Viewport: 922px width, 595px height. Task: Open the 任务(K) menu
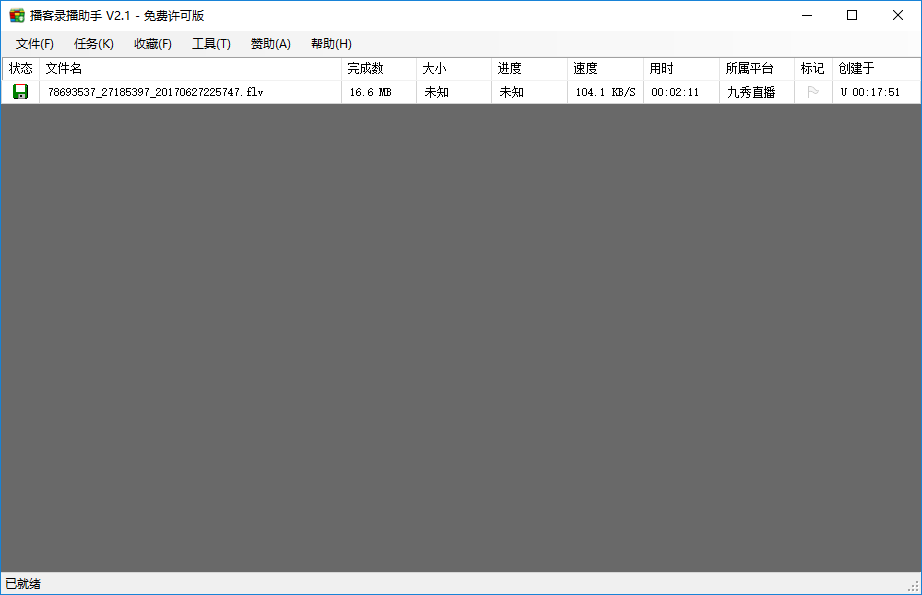(92, 43)
